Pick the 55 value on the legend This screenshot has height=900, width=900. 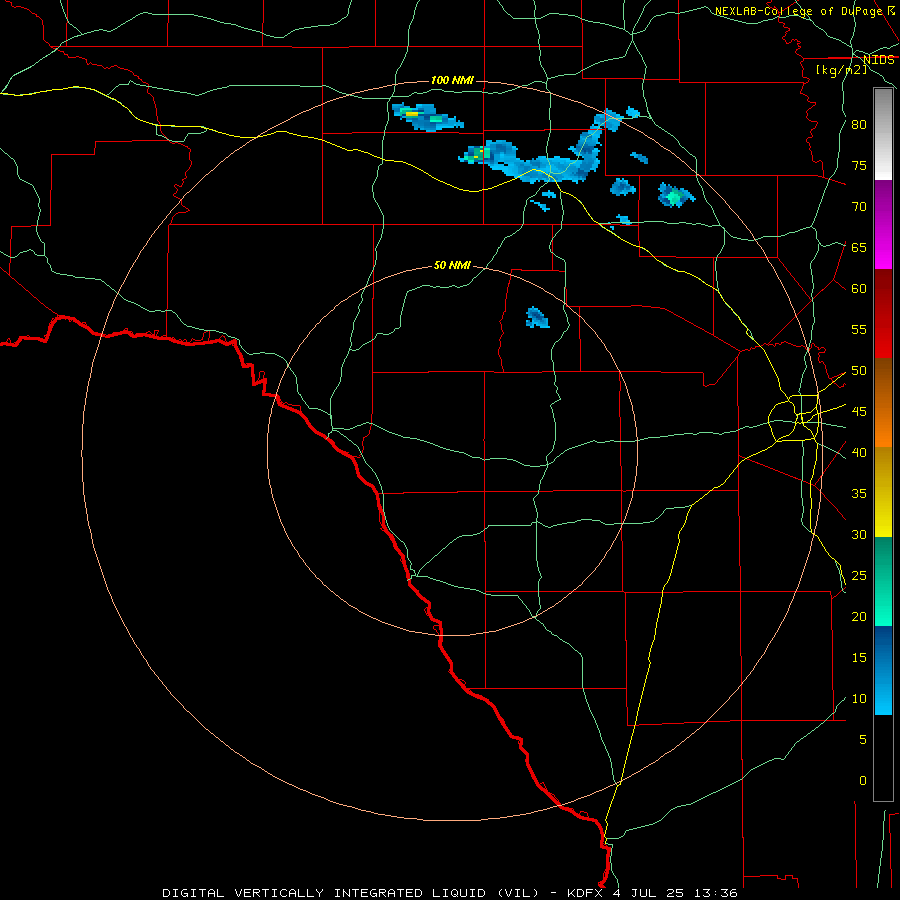(x=859, y=329)
